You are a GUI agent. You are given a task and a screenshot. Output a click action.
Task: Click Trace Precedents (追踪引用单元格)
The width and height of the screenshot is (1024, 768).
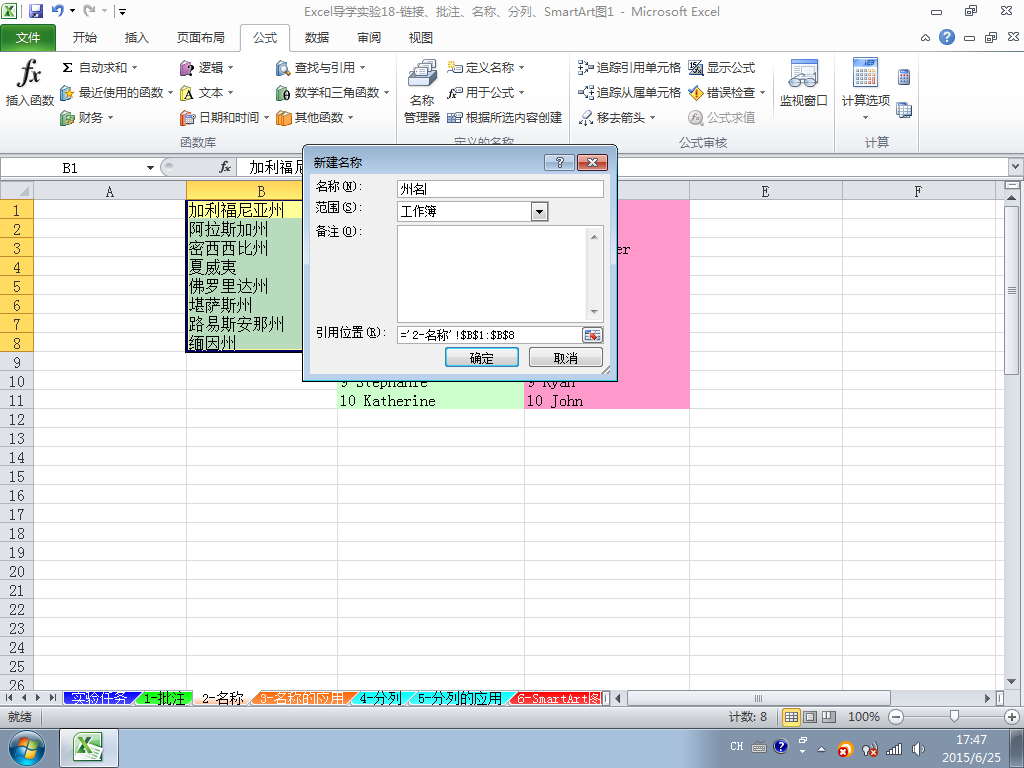click(x=629, y=68)
